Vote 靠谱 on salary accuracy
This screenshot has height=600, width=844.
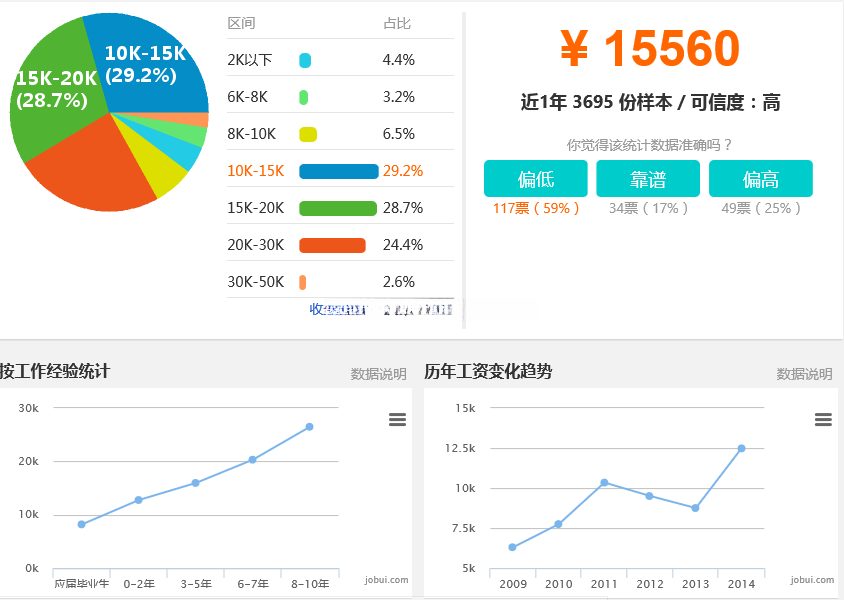[648, 179]
